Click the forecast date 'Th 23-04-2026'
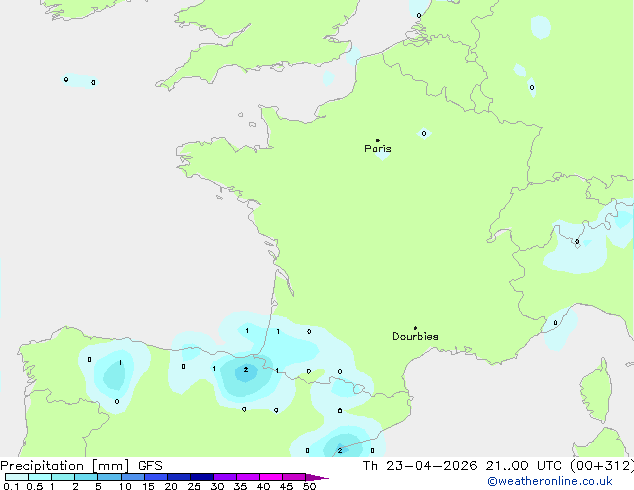The width and height of the screenshot is (634, 490). pyautogui.click(x=420, y=466)
